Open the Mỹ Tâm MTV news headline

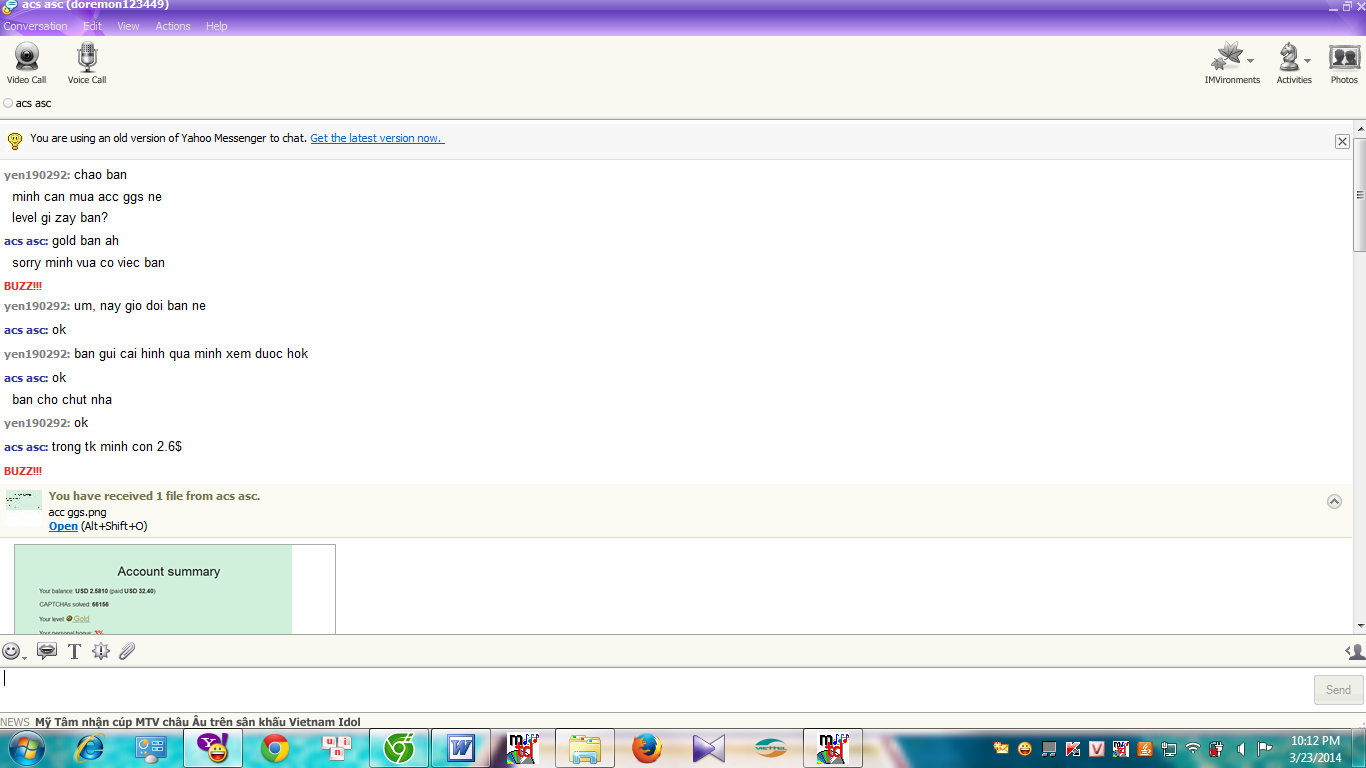click(x=198, y=722)
